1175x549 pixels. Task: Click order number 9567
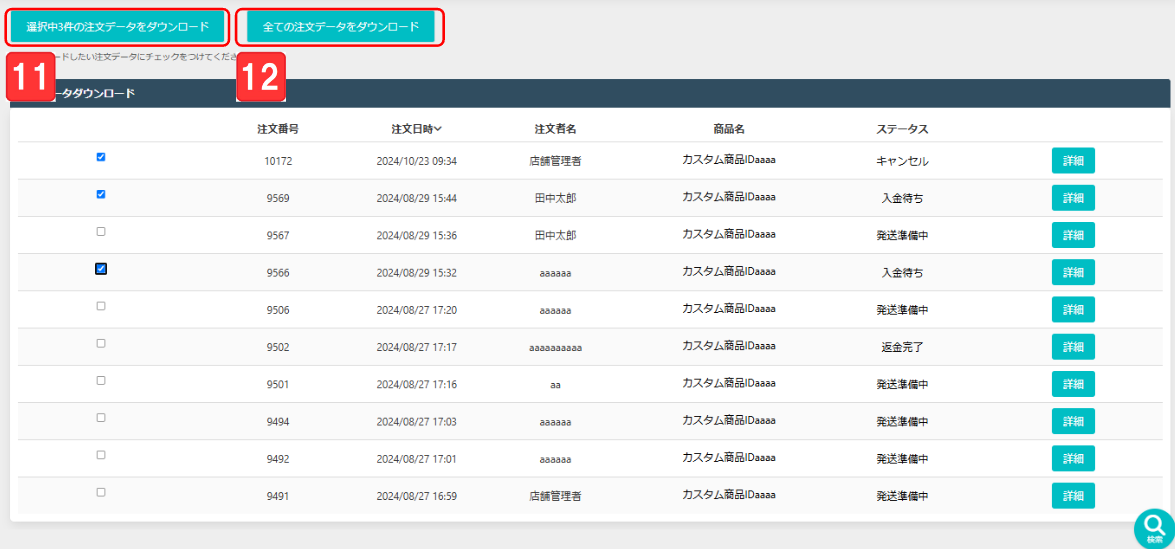tap(278, 235)
